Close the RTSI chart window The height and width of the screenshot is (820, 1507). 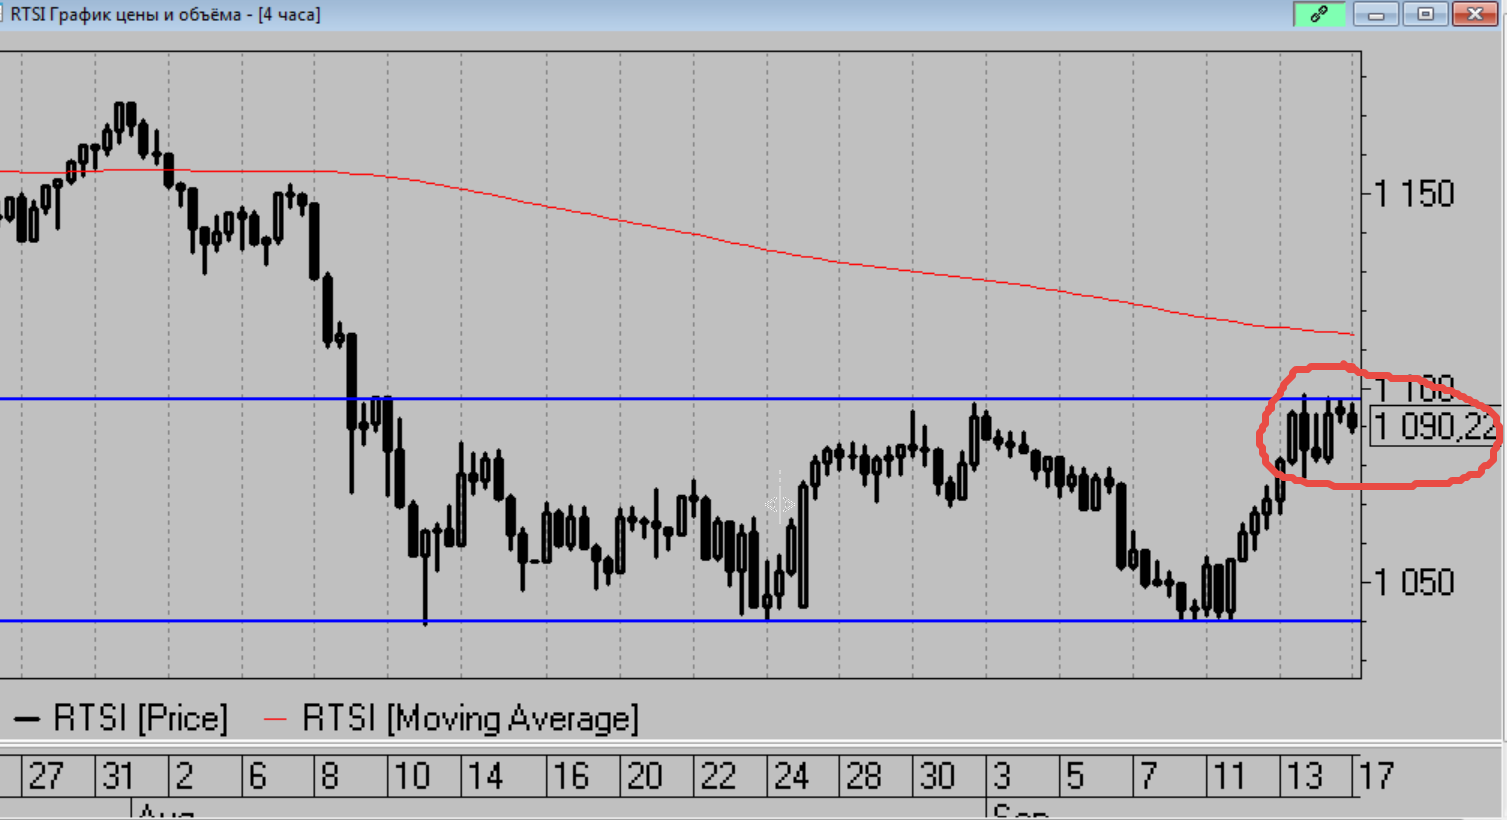(x=1475, y=14)
